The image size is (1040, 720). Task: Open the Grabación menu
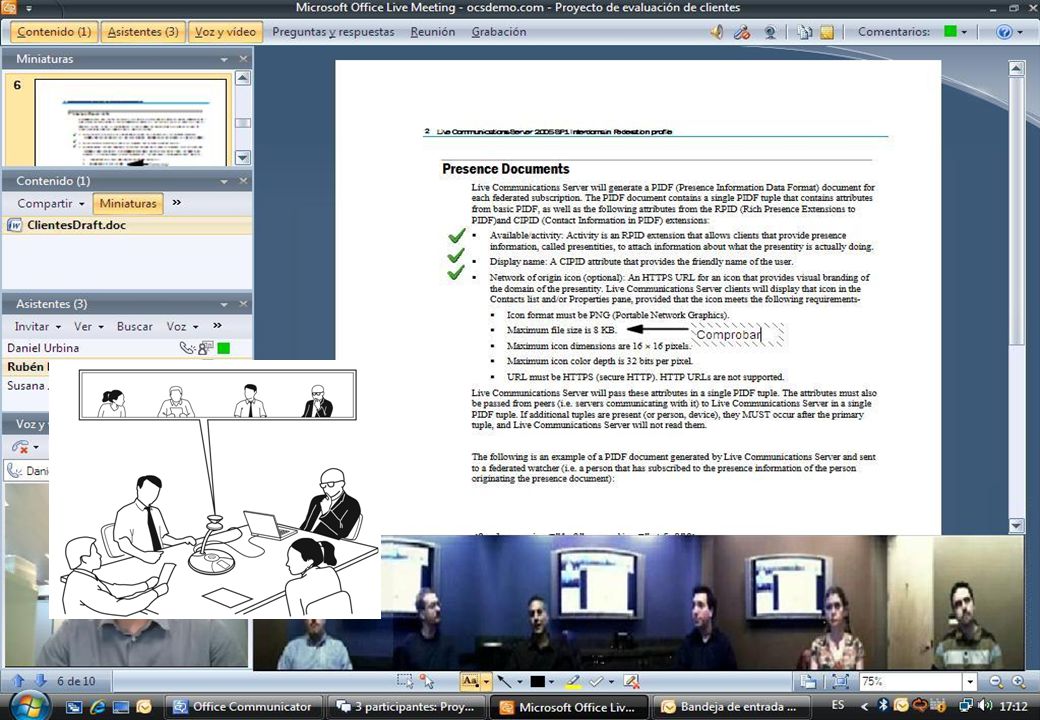click(x=499, y=32)
